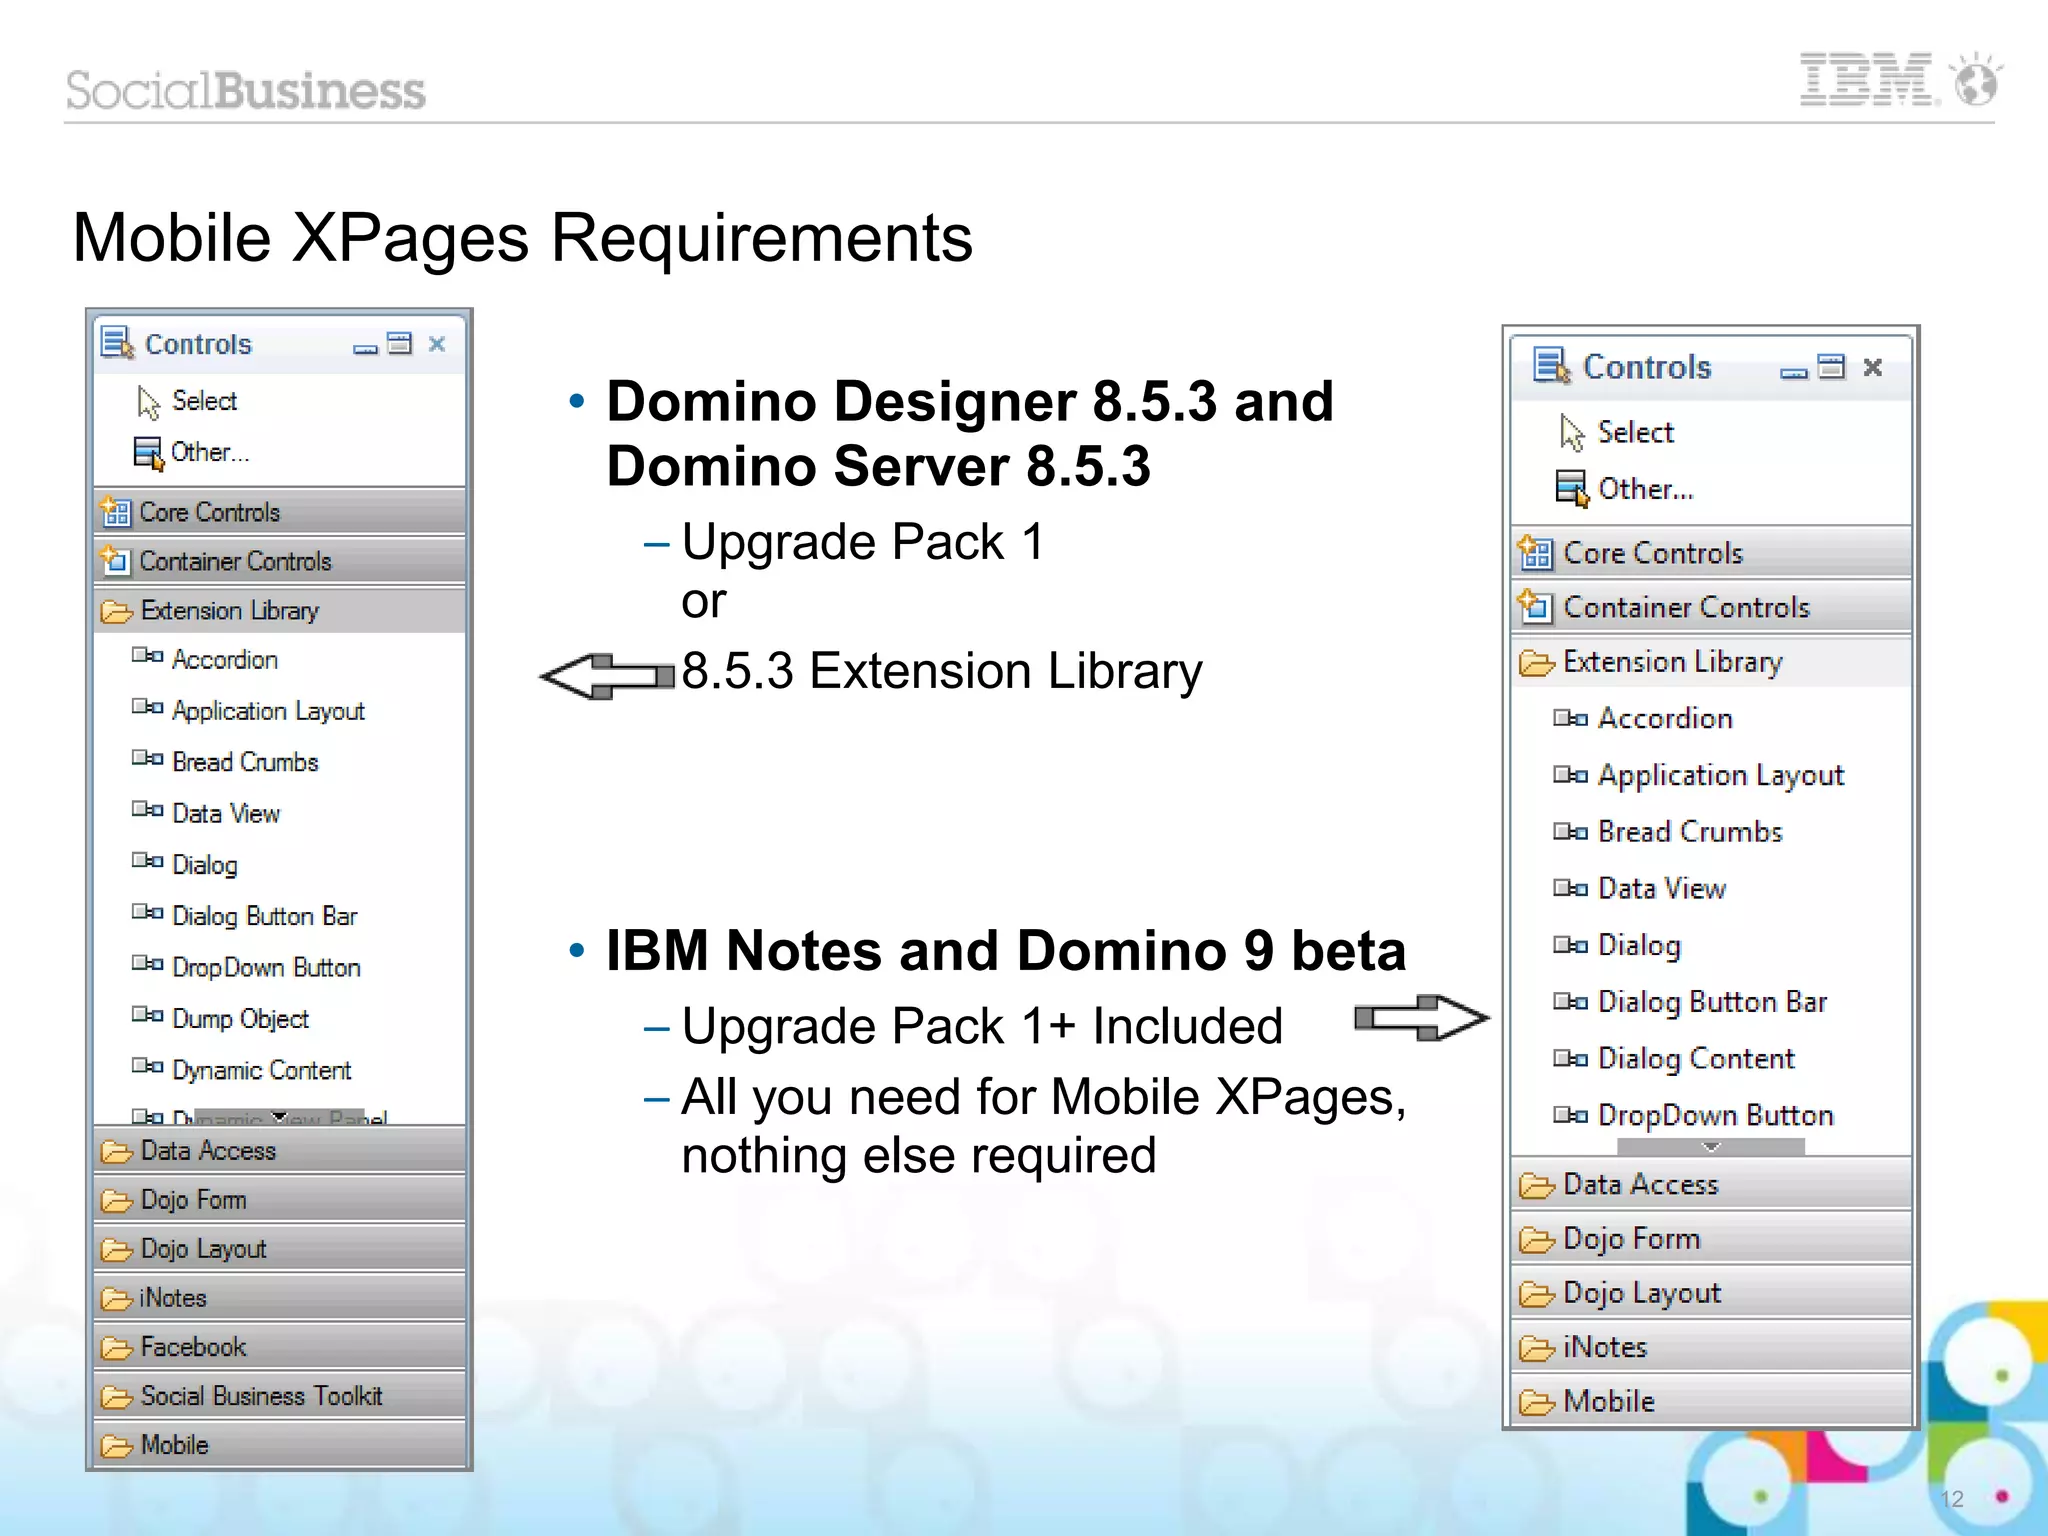This screenshot has width=2048, height=1536.
Task: Expand Data Access drawer in left panel
Action: pos(280,1150)
